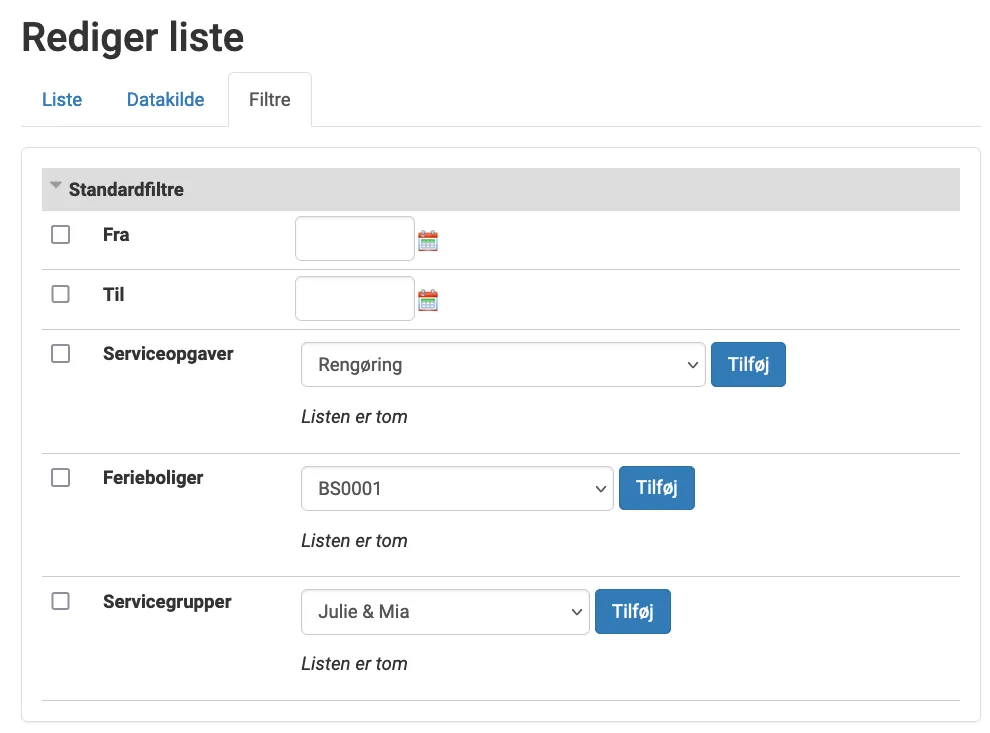The width and height of the screenshot is (990, 733).
Task: Open the Ferieboliger dropdown showing BS0001
Action: (456, 488)
